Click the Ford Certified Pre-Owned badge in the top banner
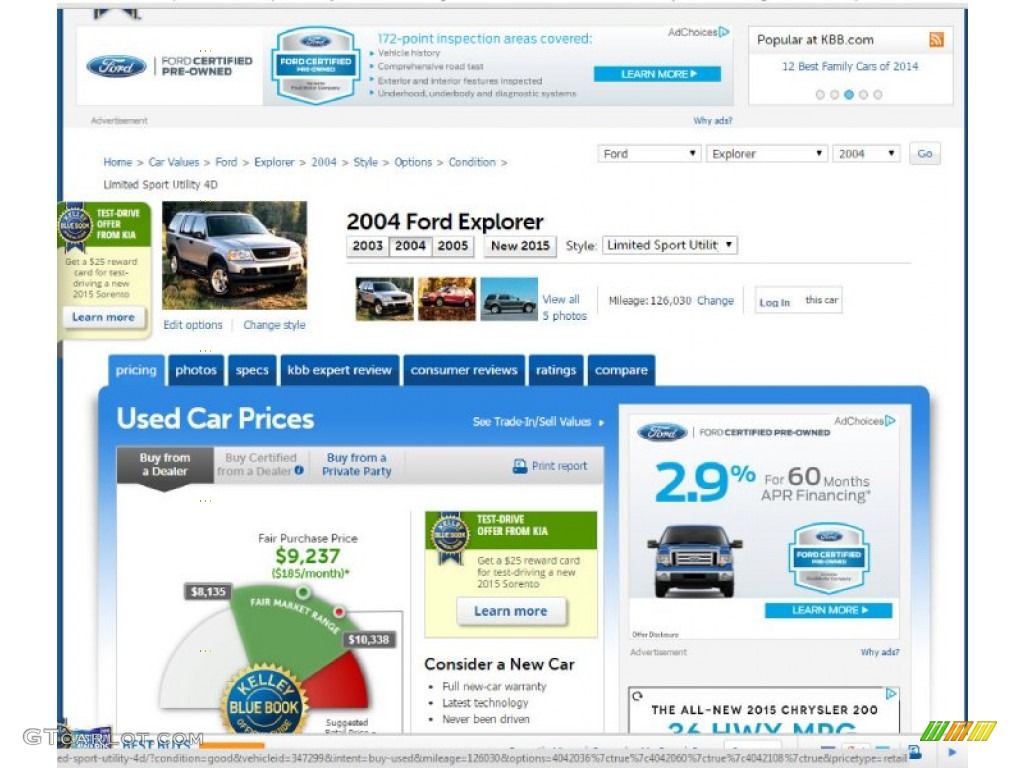 click(315, 66)
